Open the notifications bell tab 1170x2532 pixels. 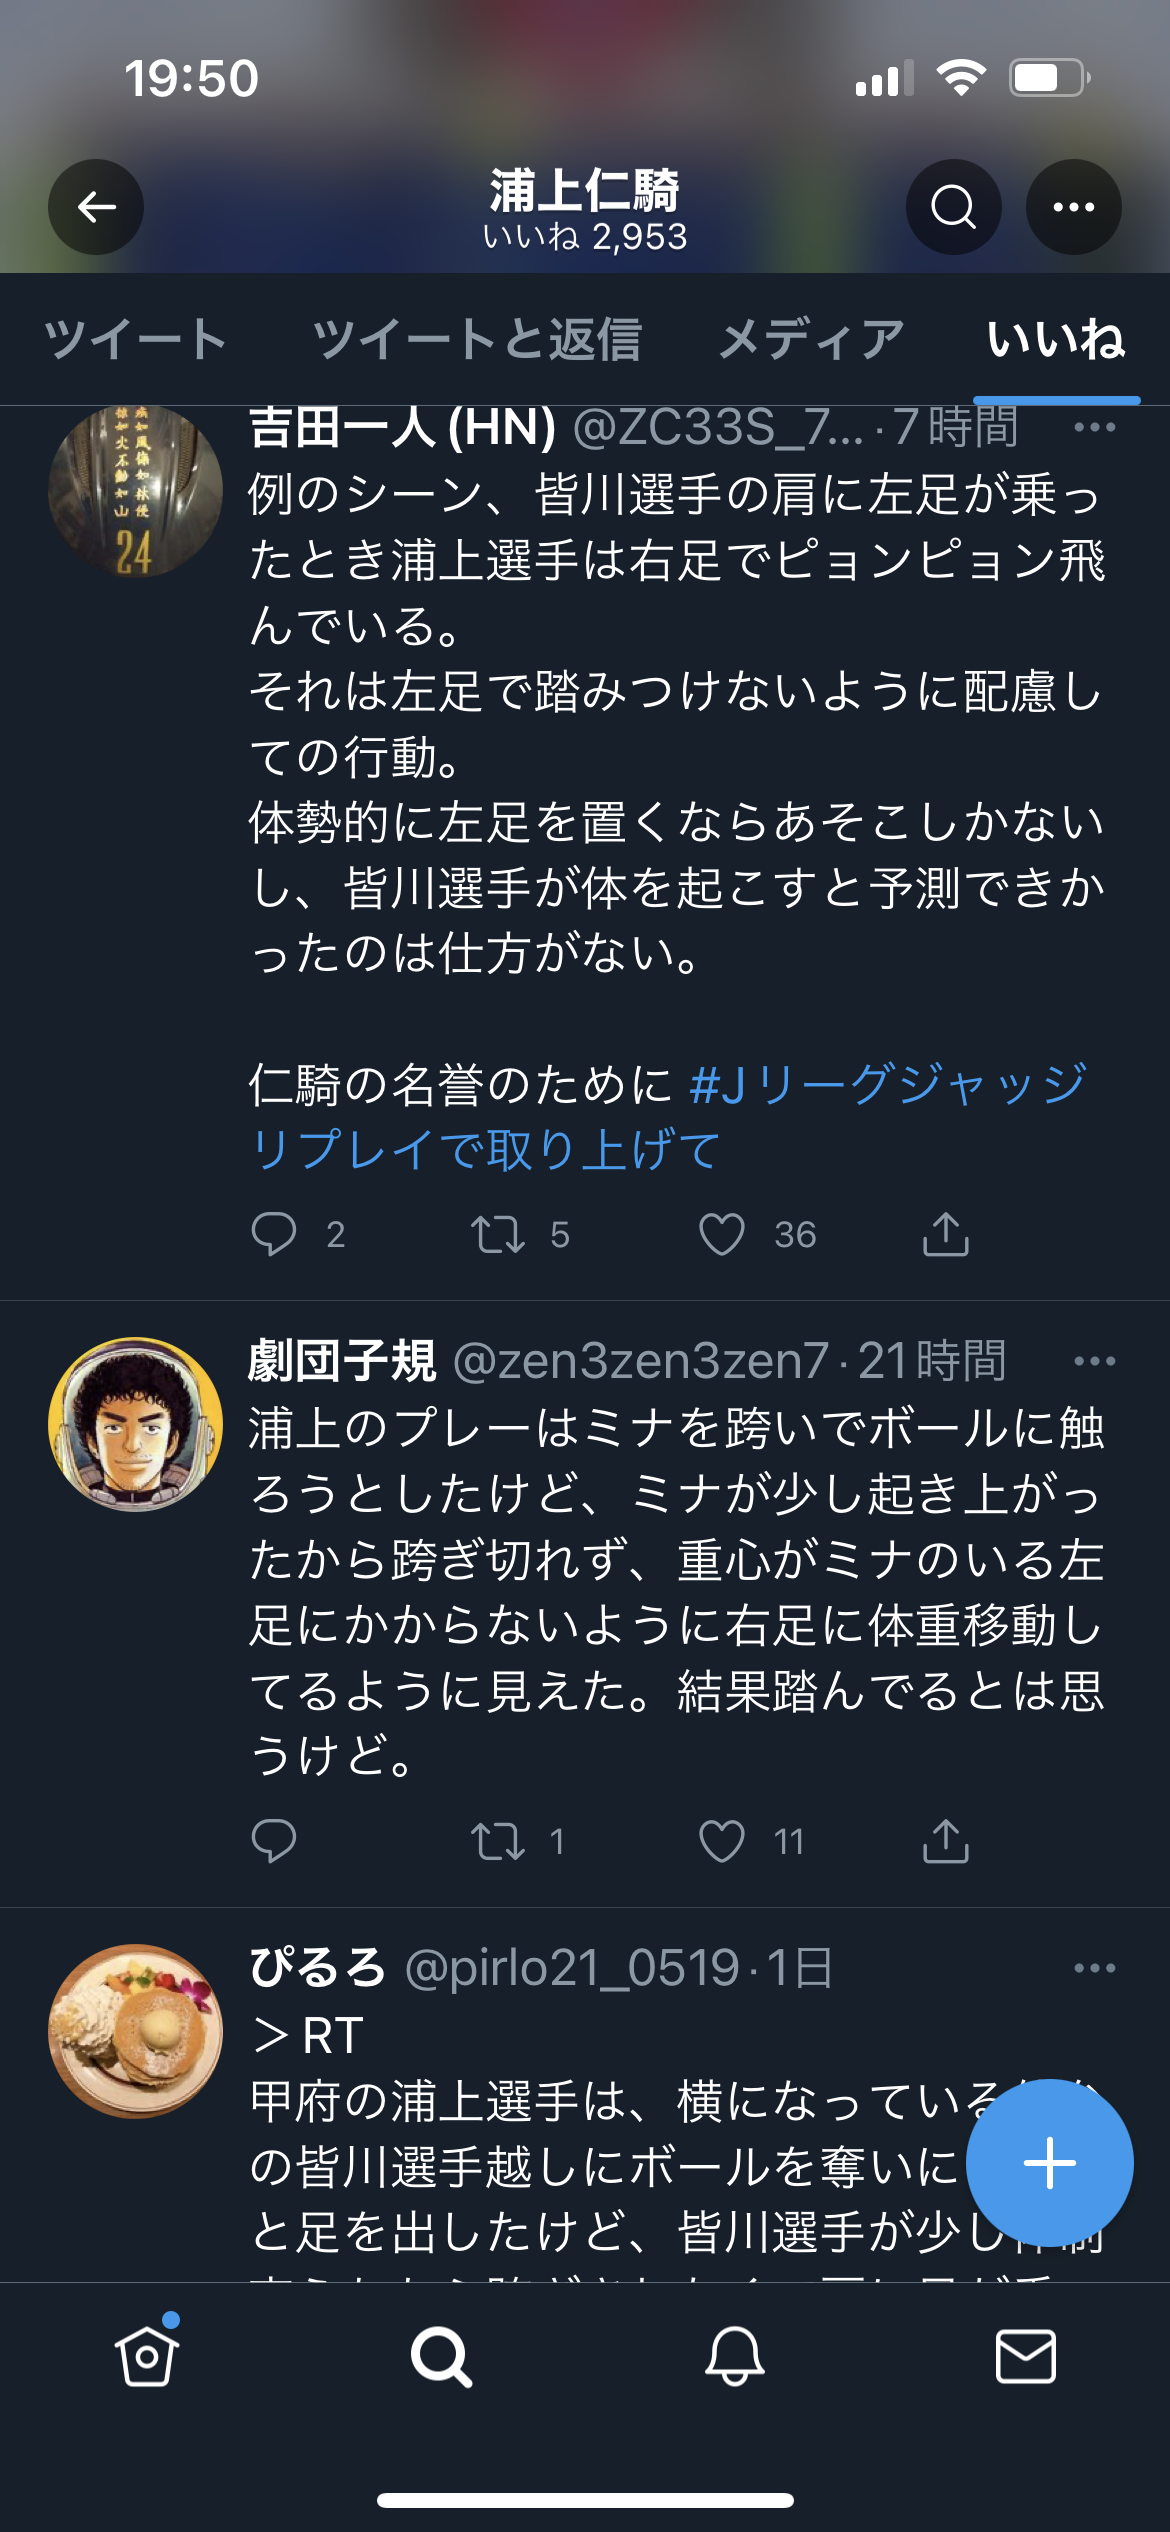pyautogui.click(x=734, y=2356)
